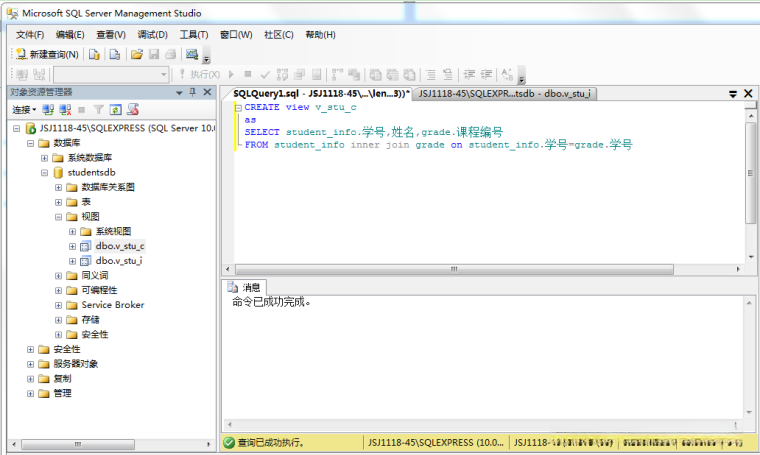Click the Execute query button
The height and width of the screenshot is (455, 760).
(199, 74)
